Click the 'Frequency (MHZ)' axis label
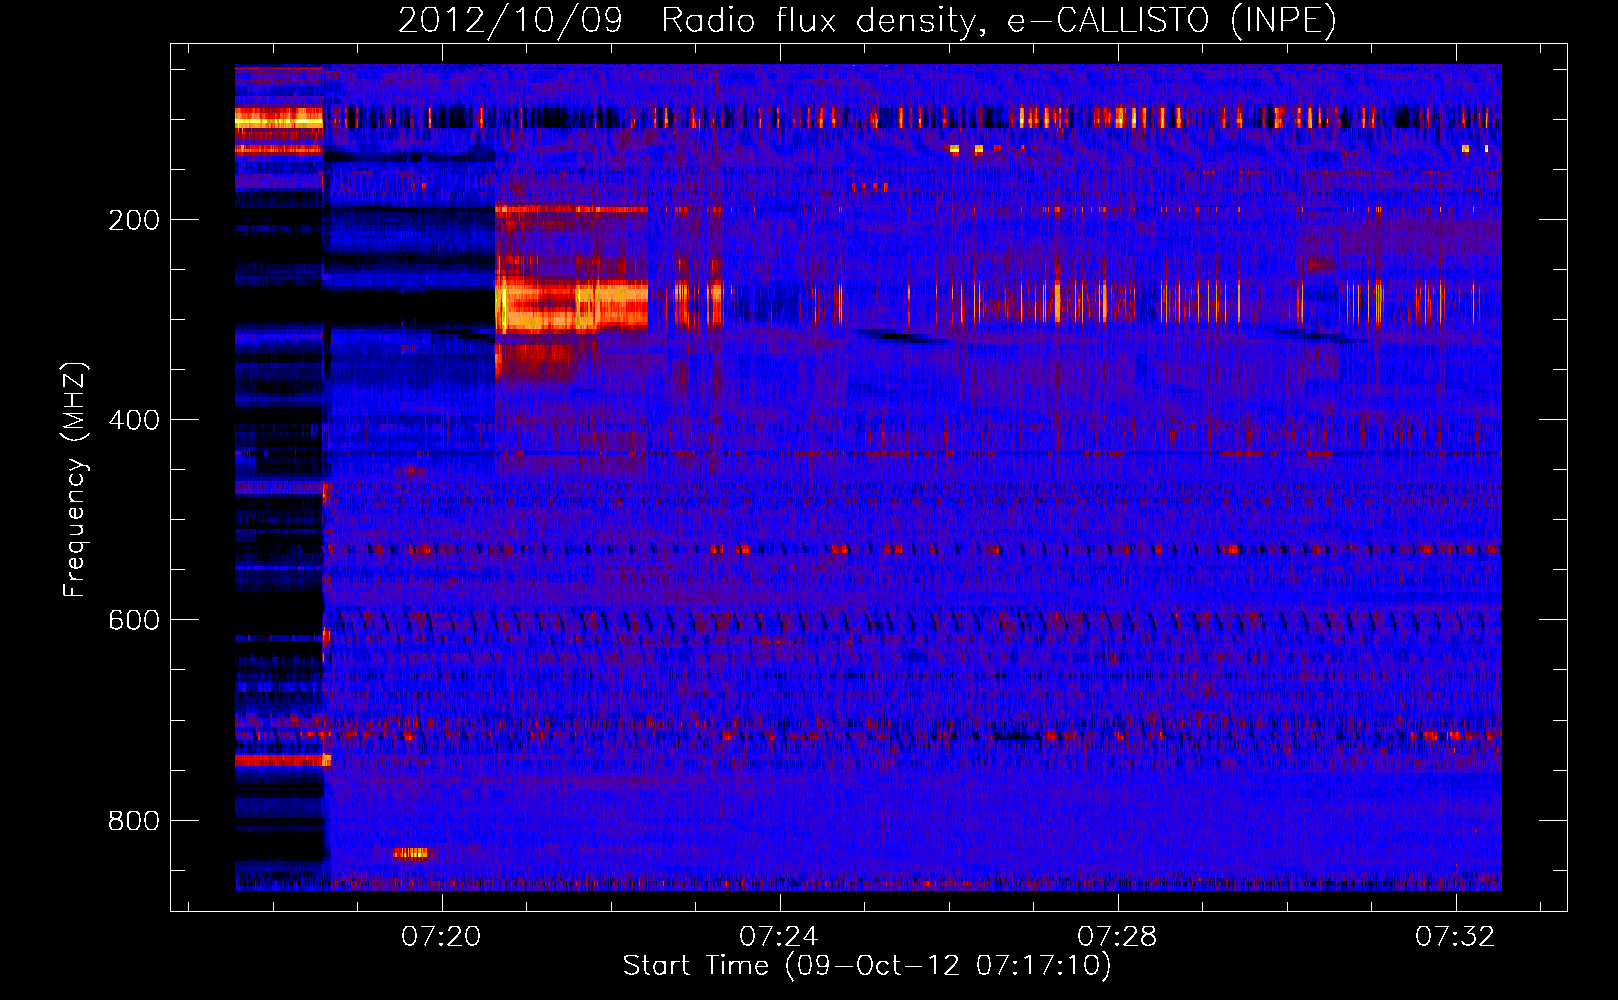The height and width of the screenshot is (1000, 1618). pos(74,479)
